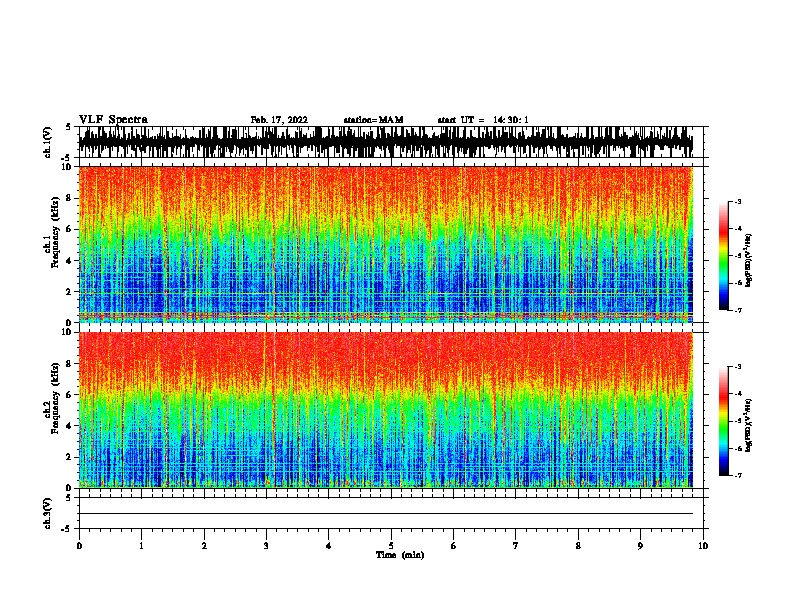
Task: Click the time axis tick label "10"
Action: [x=703, y=546]
